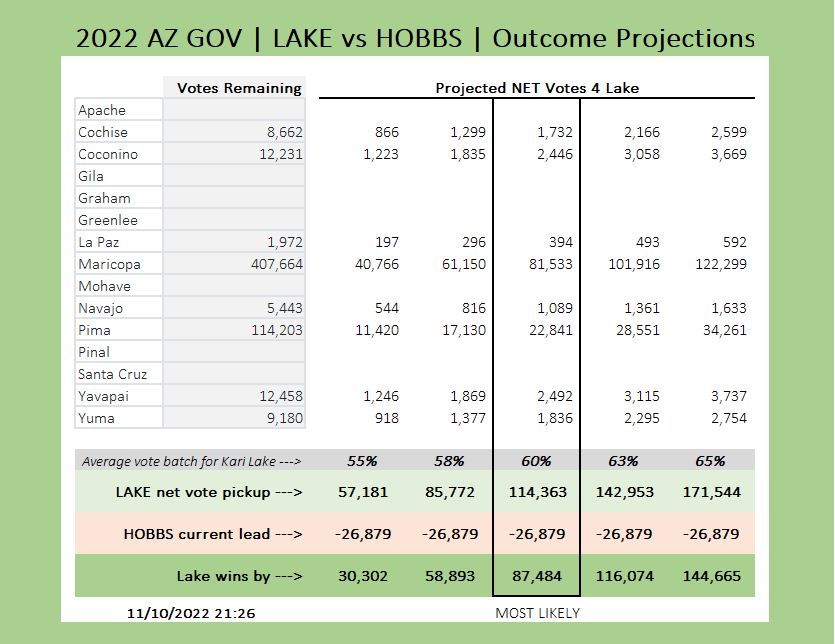Screen dimensions: 835x644
Task: Click the Yavapai county row label
Action: pyautogui.click(x=103, y=396)
